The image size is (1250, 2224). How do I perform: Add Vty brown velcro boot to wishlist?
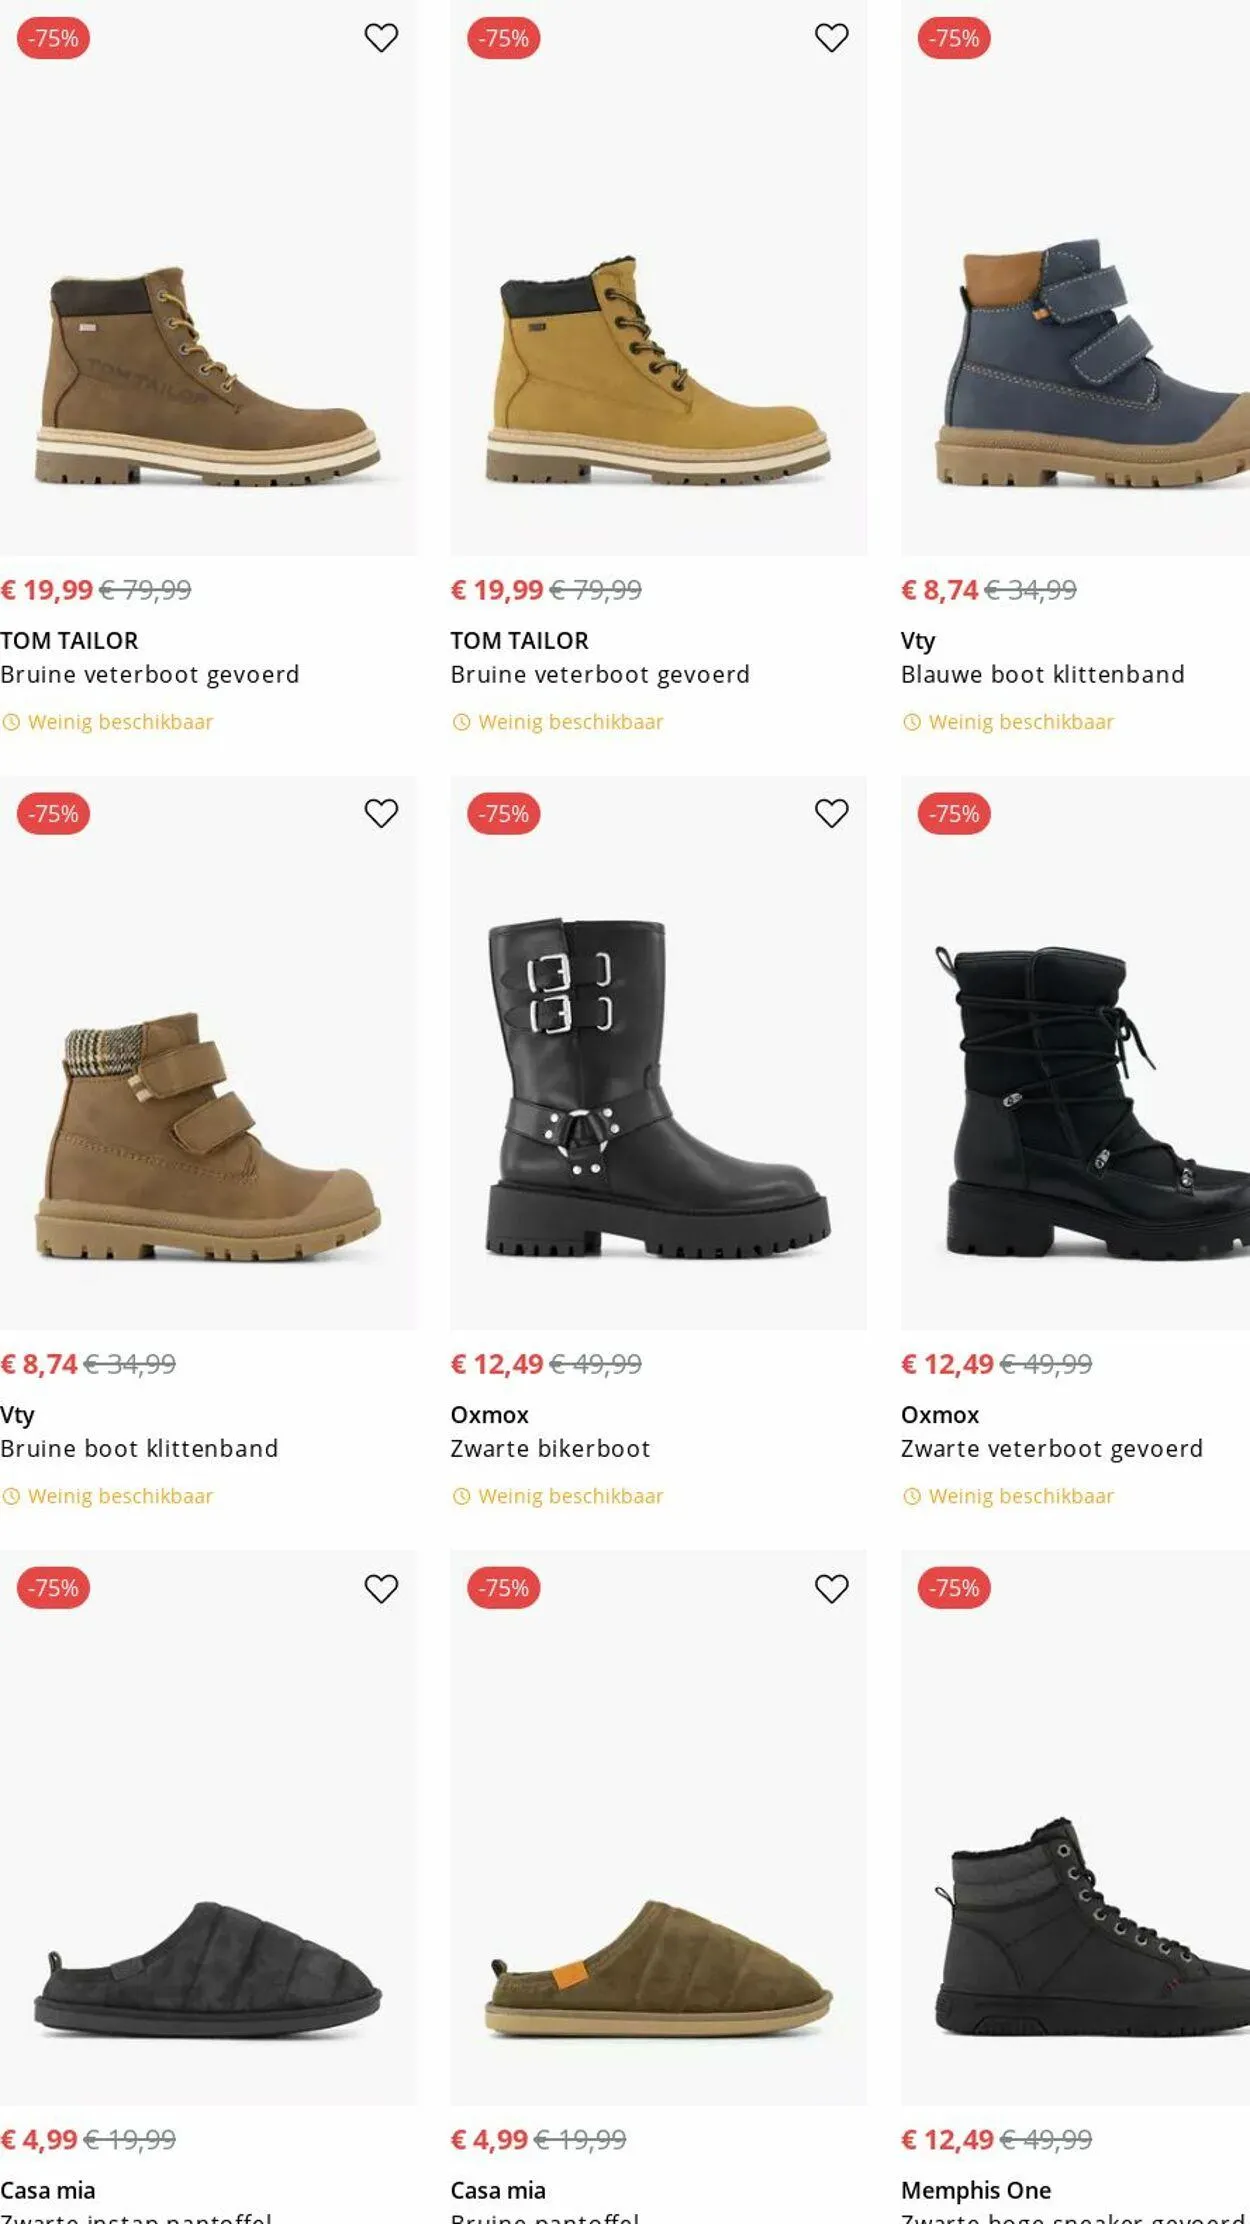[381, 813]
